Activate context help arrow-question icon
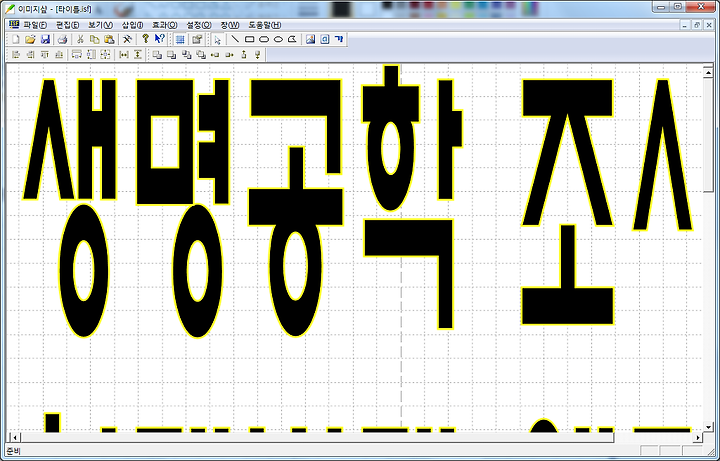 (x=160, y=39)
